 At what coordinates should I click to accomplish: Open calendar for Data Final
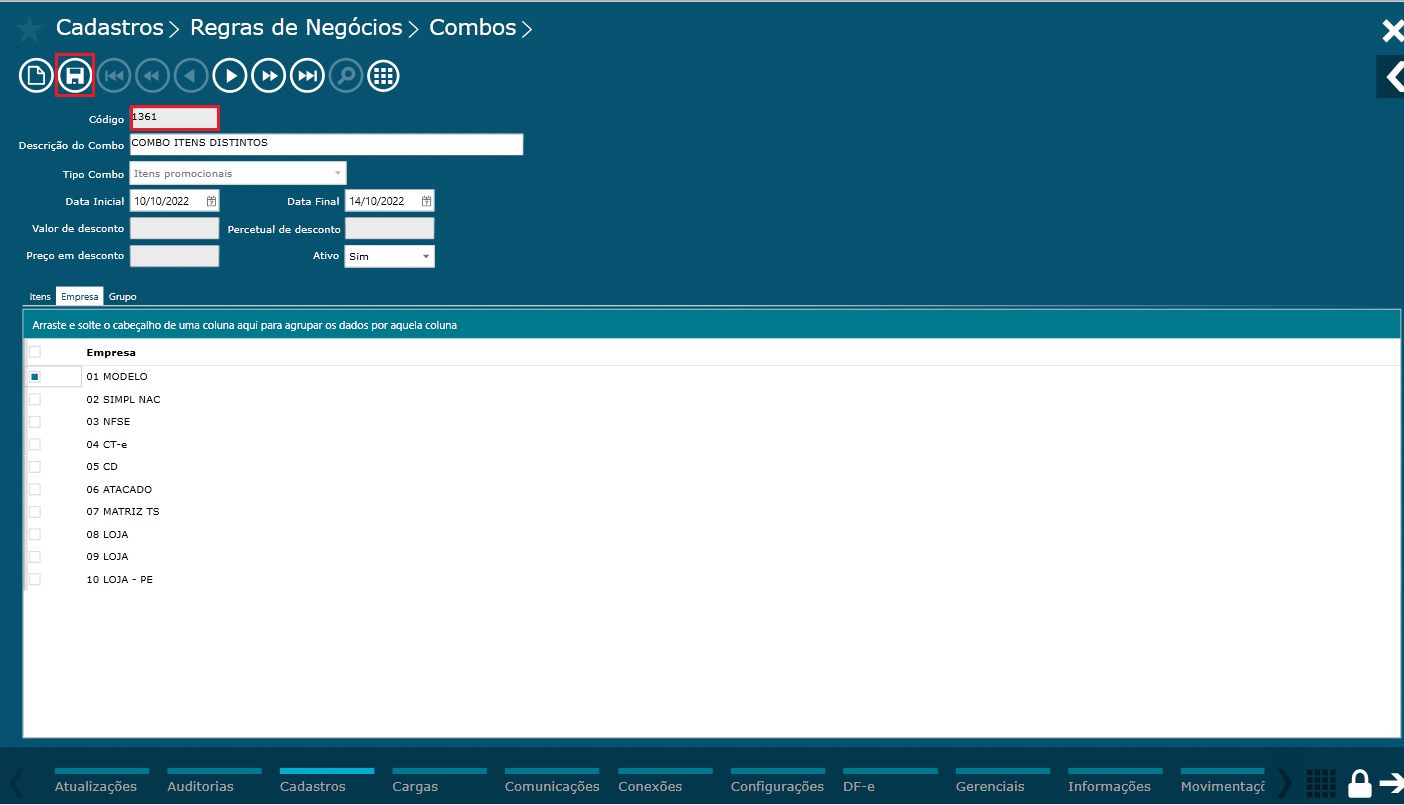point(426,201)
